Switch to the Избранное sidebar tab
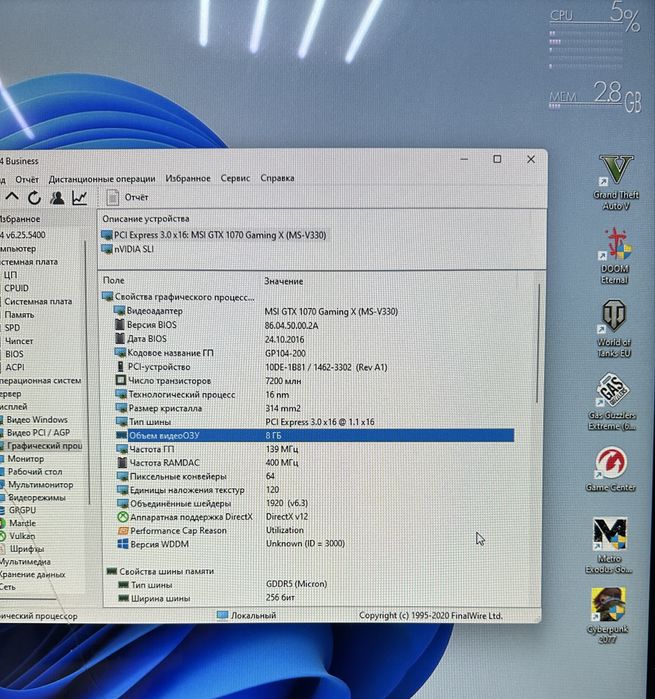The image size is (655, 699). (x=20, y=219)
